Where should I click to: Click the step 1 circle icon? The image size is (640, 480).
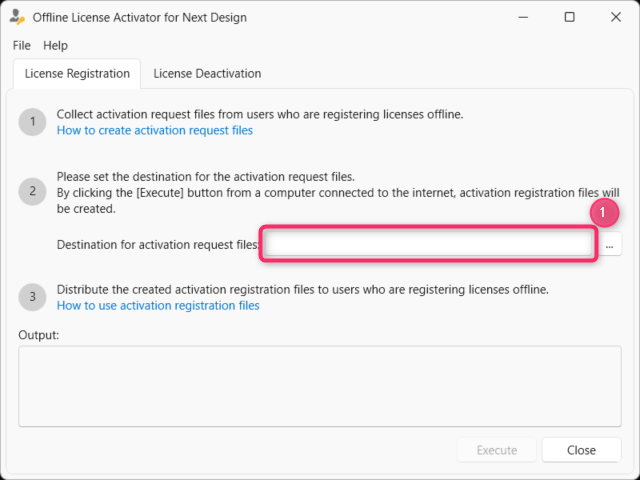[32, 122]
